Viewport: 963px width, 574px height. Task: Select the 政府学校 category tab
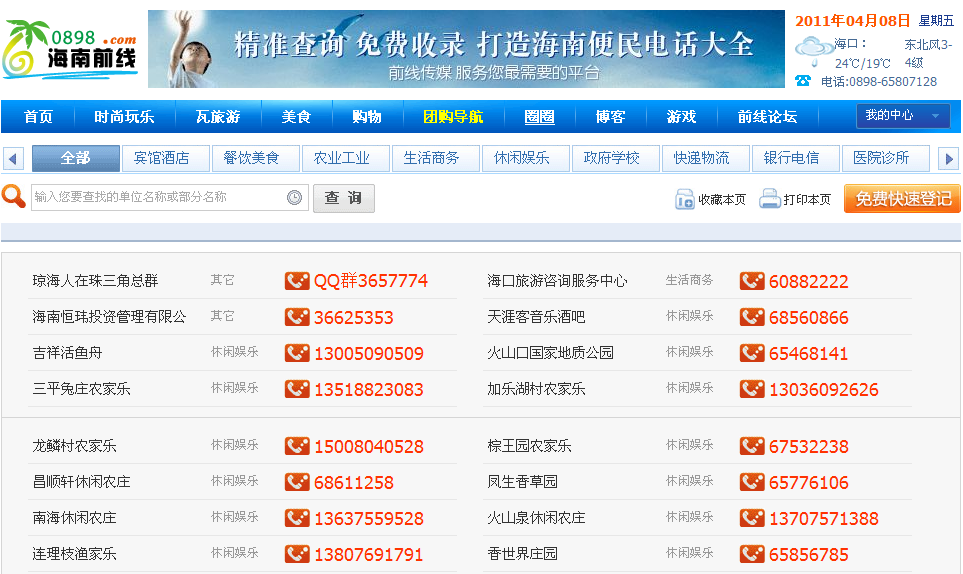click(x=615, y=158)
